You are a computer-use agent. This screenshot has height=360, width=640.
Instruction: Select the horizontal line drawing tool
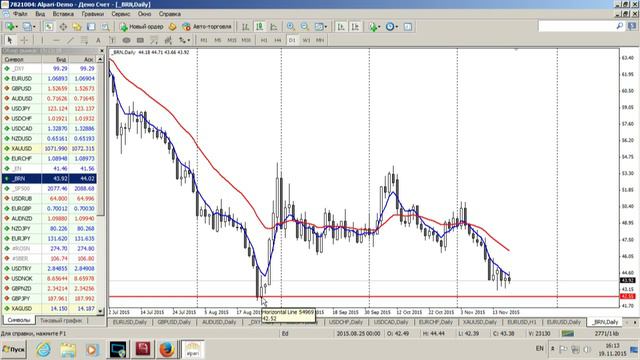click(56, 40)
